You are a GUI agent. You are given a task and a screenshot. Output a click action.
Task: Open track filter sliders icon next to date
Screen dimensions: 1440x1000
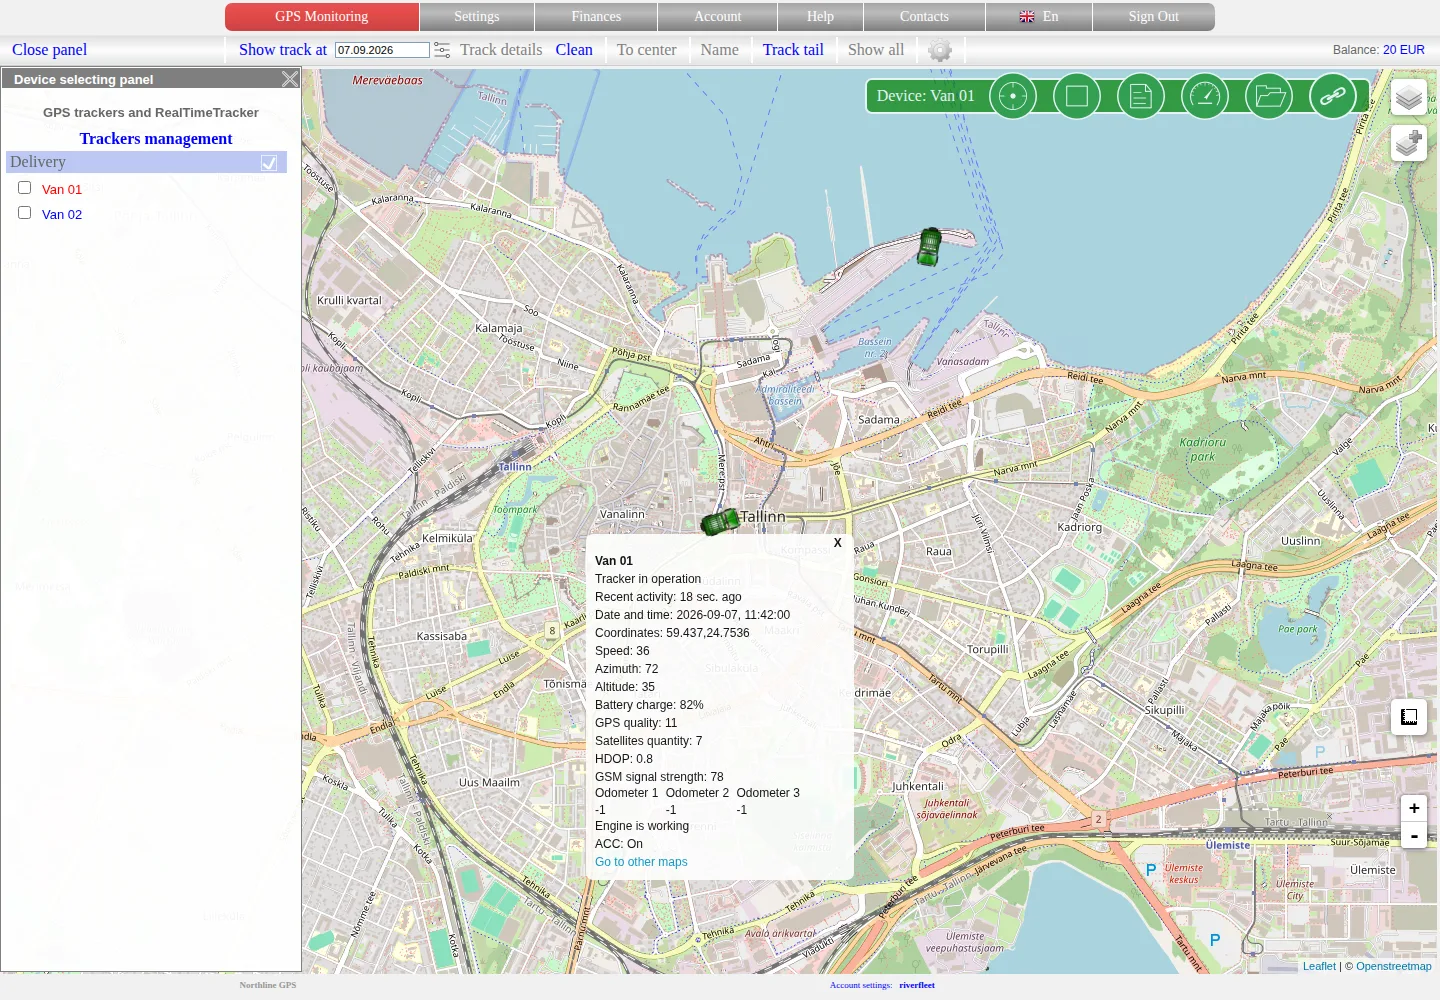[442, 50]
